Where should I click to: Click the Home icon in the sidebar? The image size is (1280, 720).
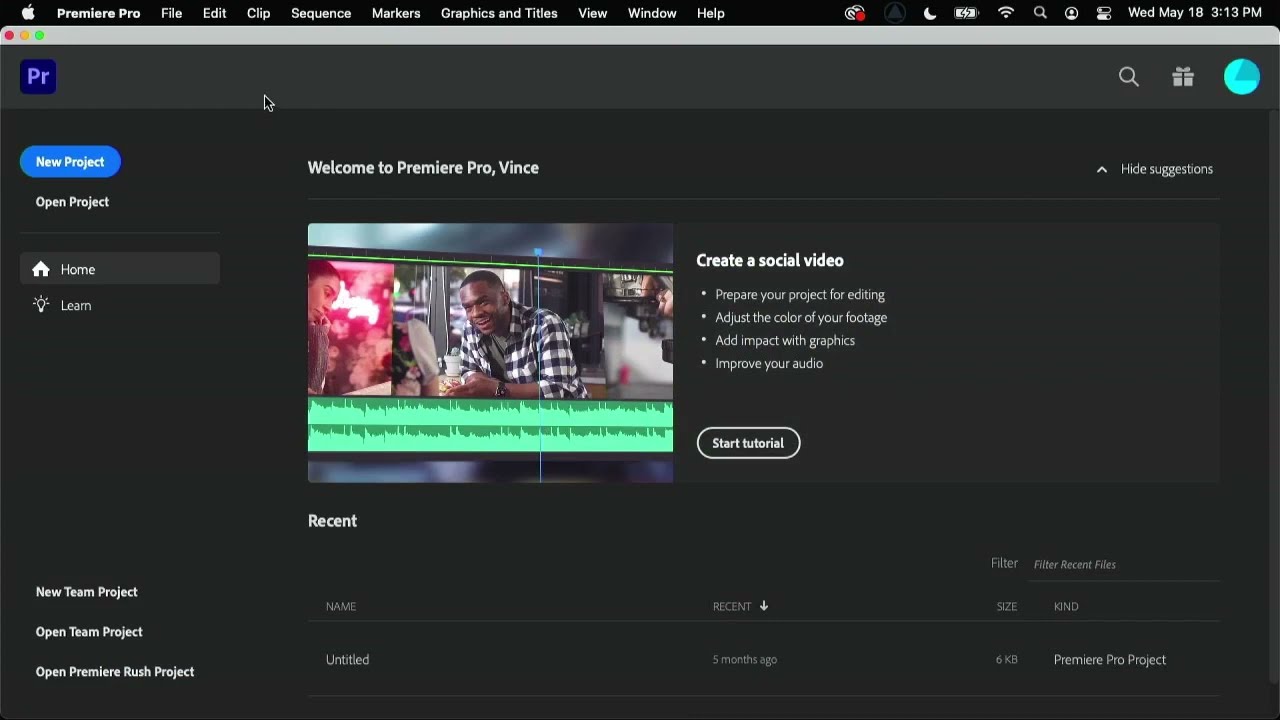pos(41,269)
